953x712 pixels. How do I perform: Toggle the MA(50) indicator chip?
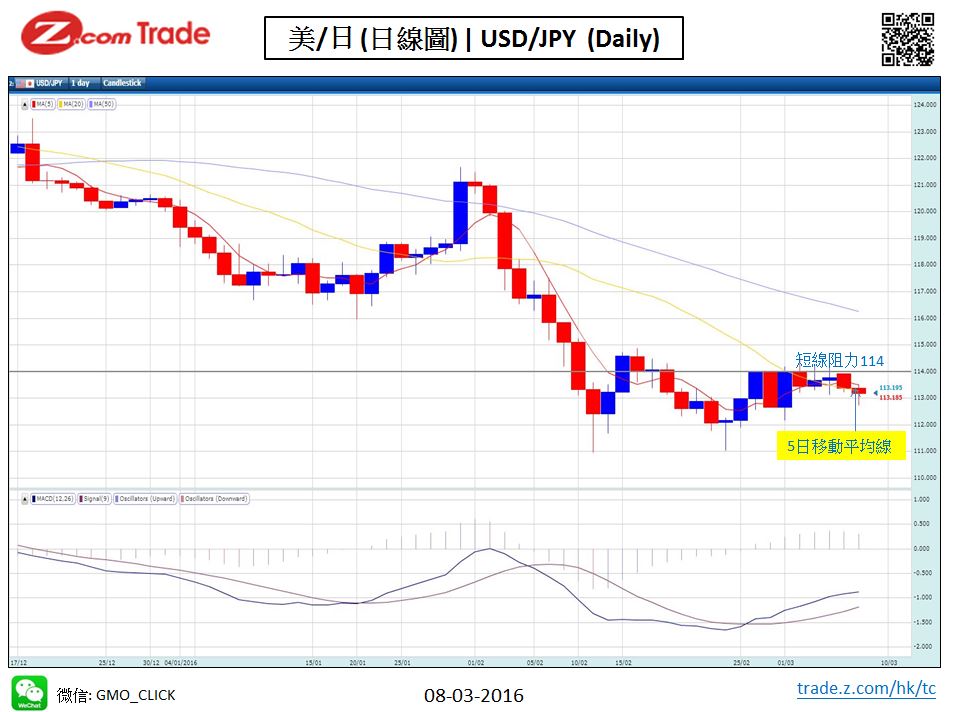coord(101,105)
